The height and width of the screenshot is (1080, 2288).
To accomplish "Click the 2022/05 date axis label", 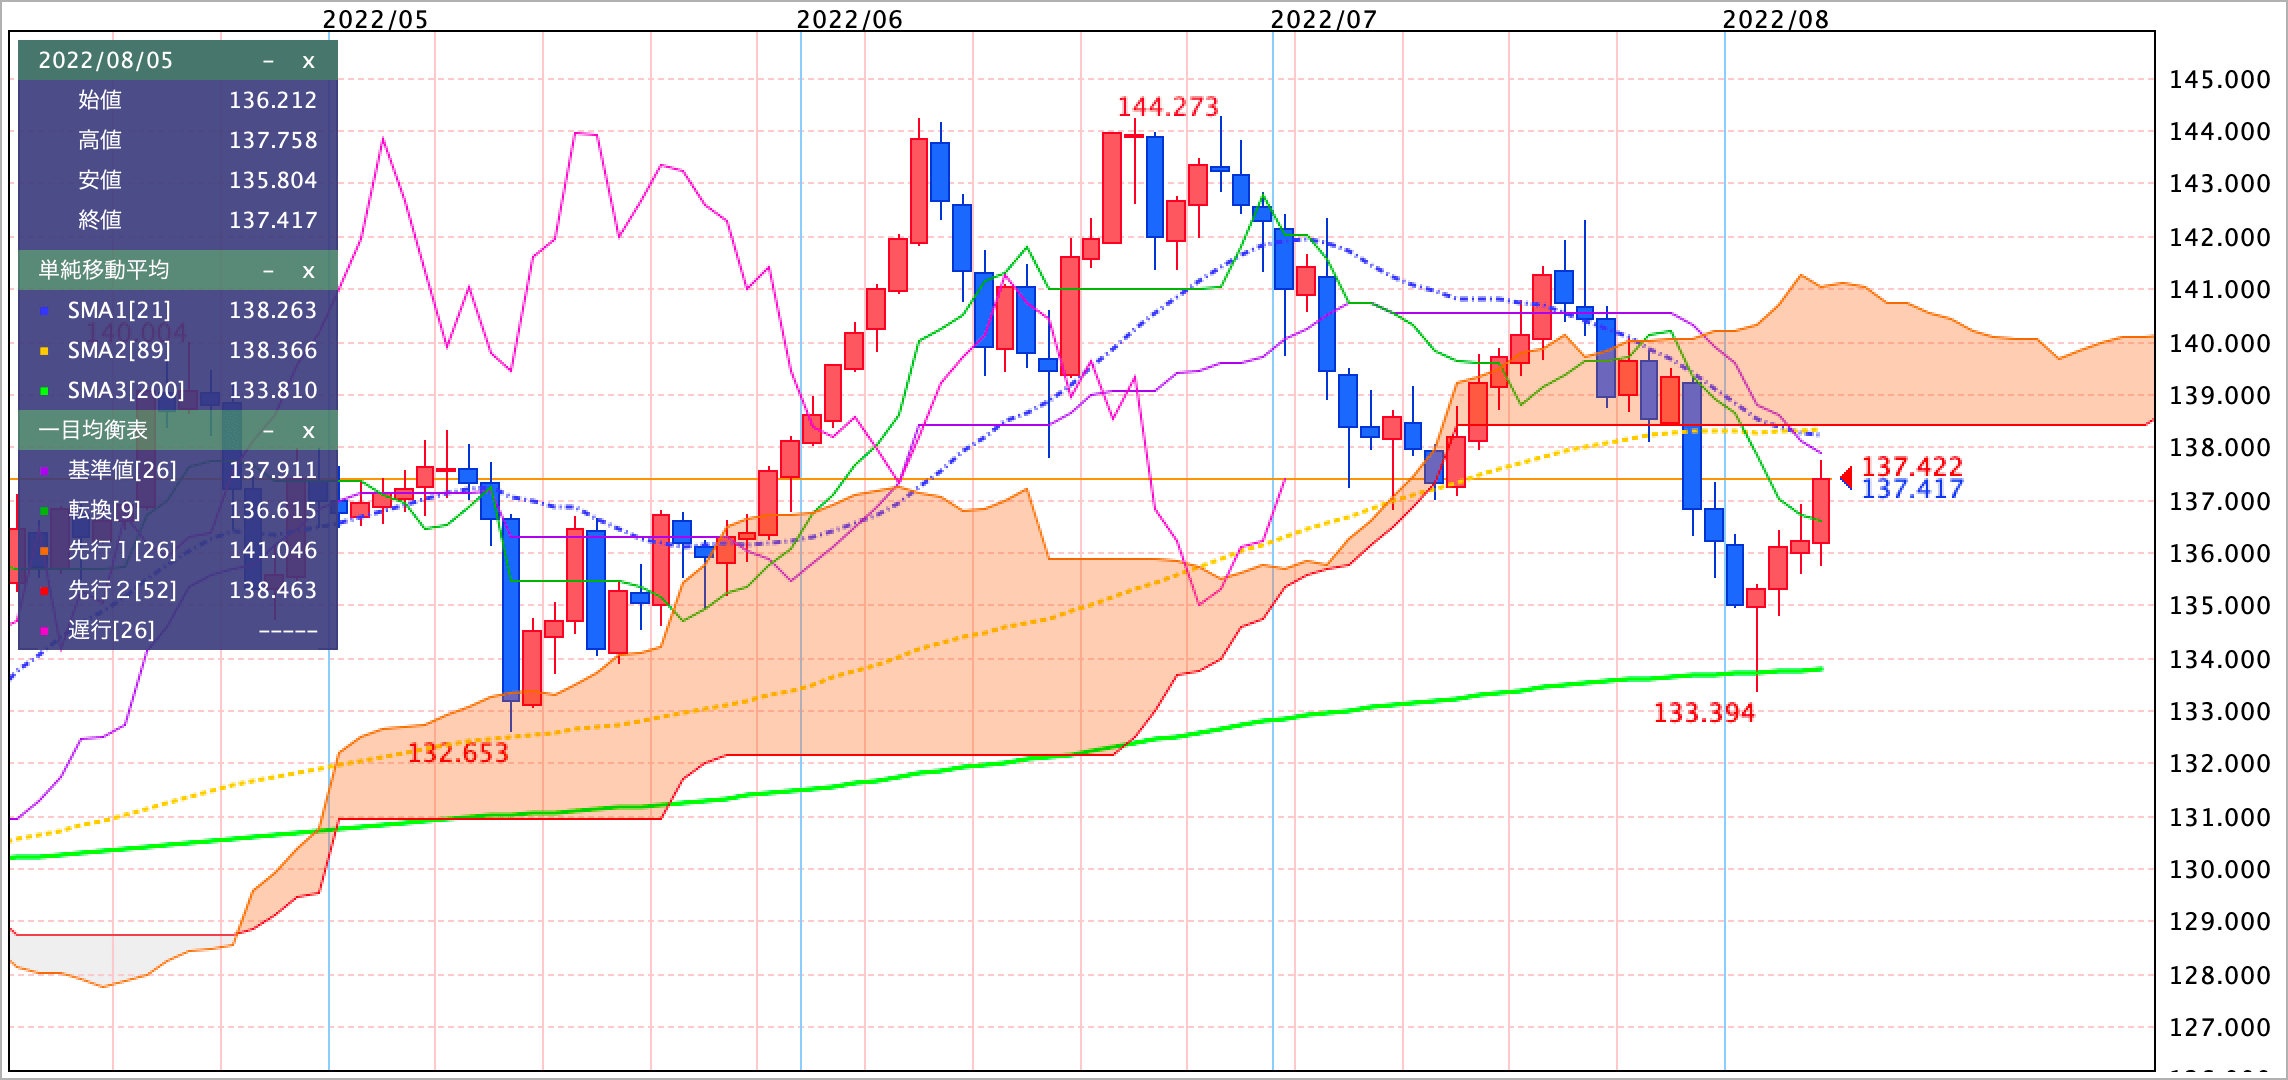I will tap(375, 19).
